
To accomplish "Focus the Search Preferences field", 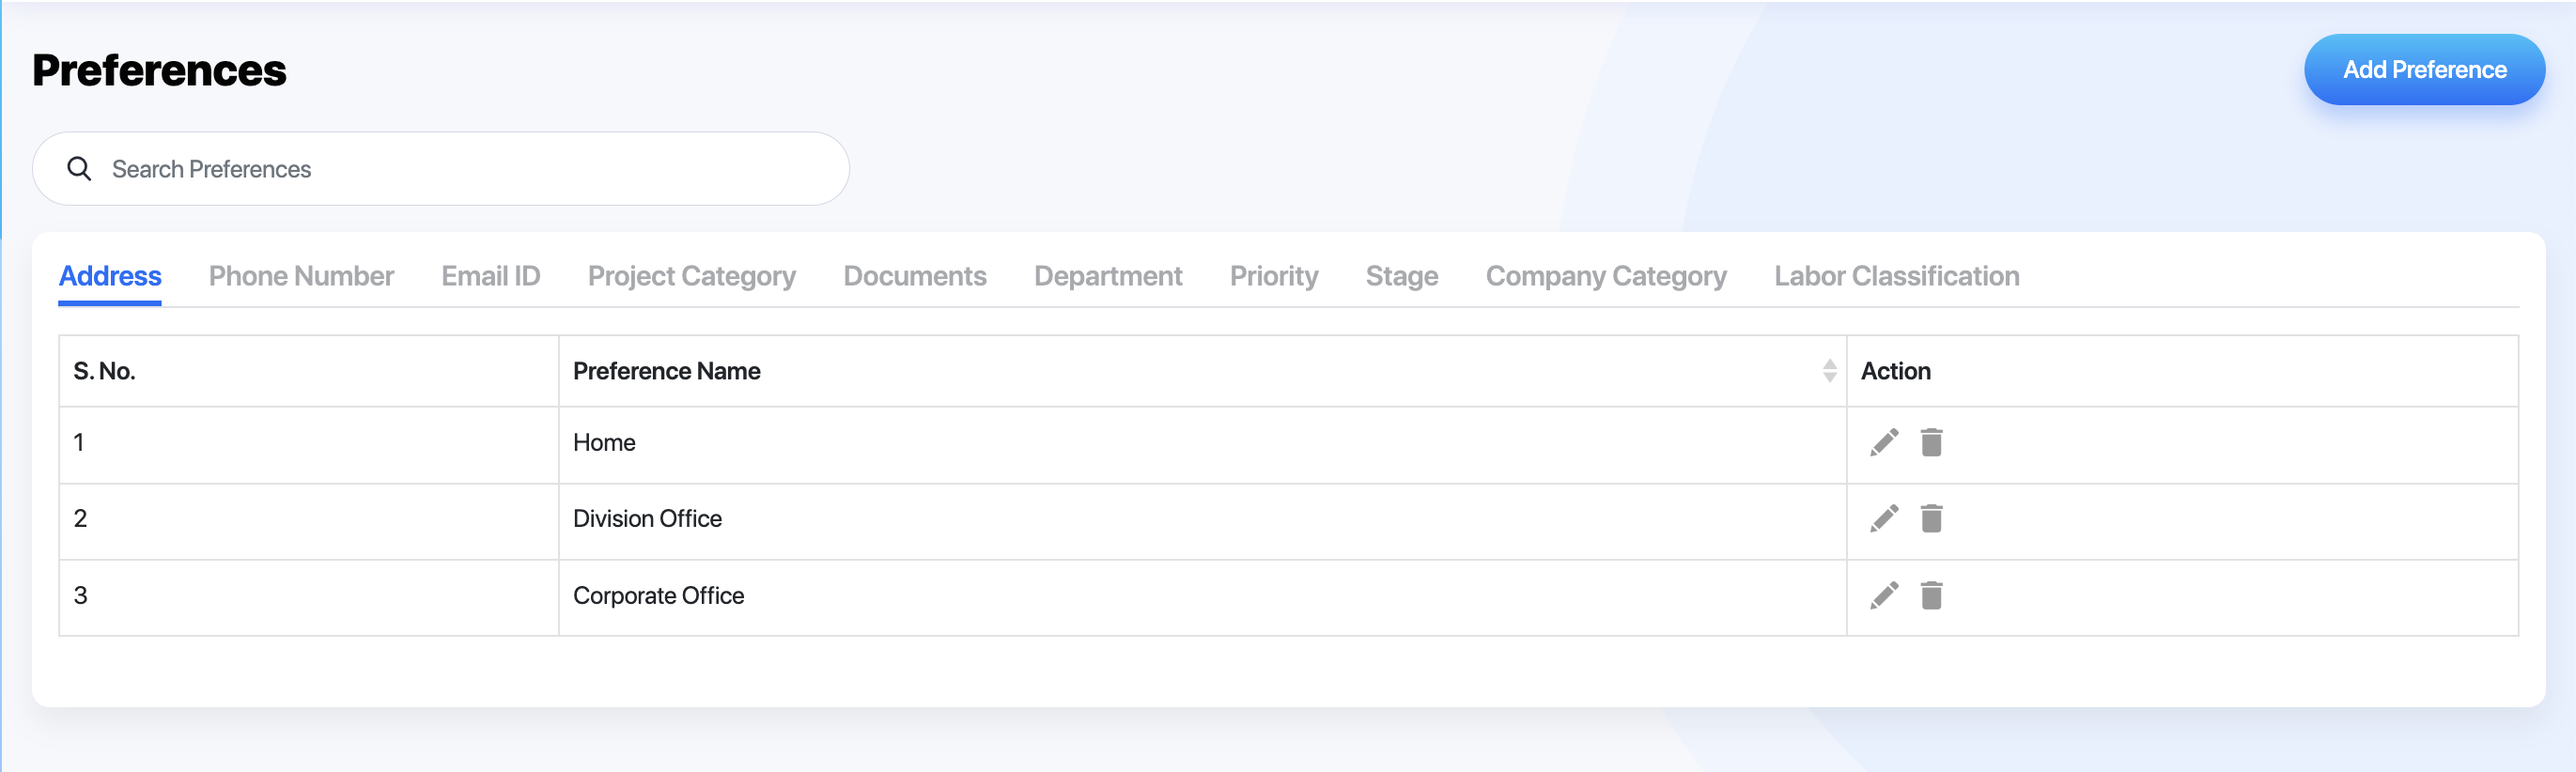I will (x=441, y=169).
